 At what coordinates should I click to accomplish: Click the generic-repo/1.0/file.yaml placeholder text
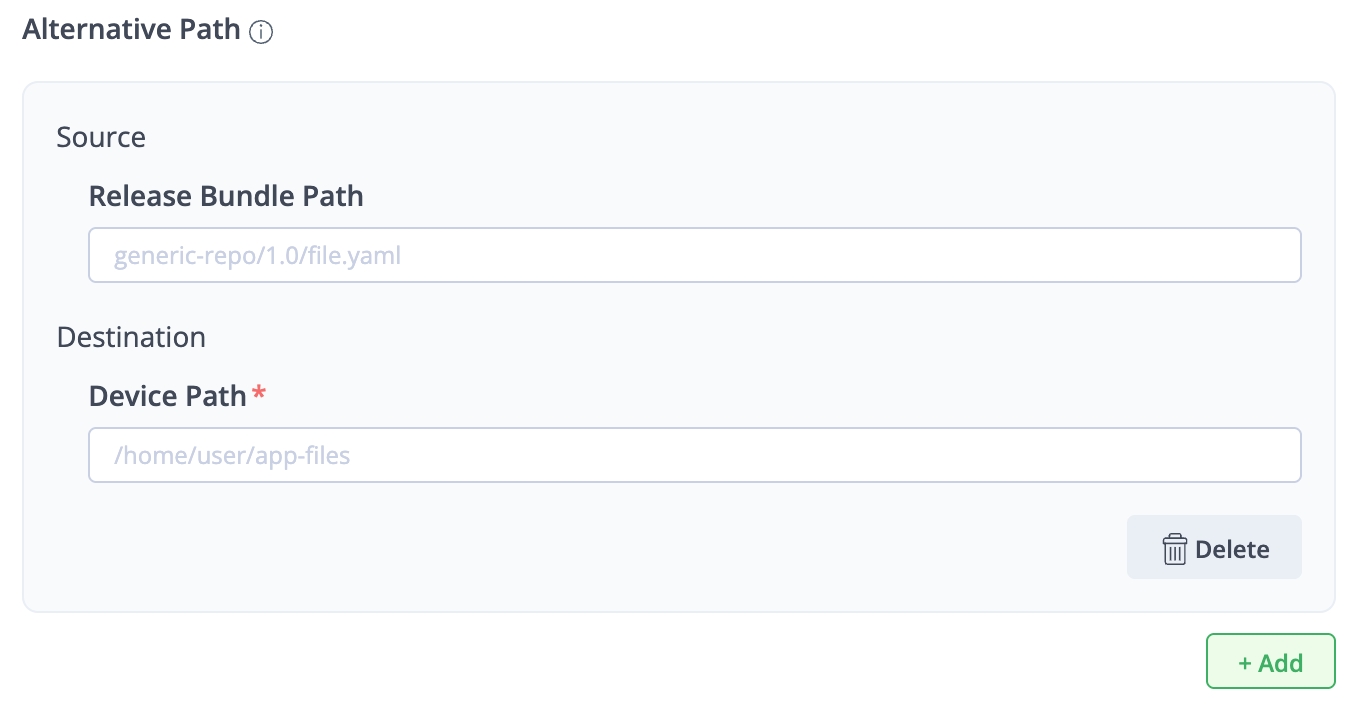tap(257, 256)
